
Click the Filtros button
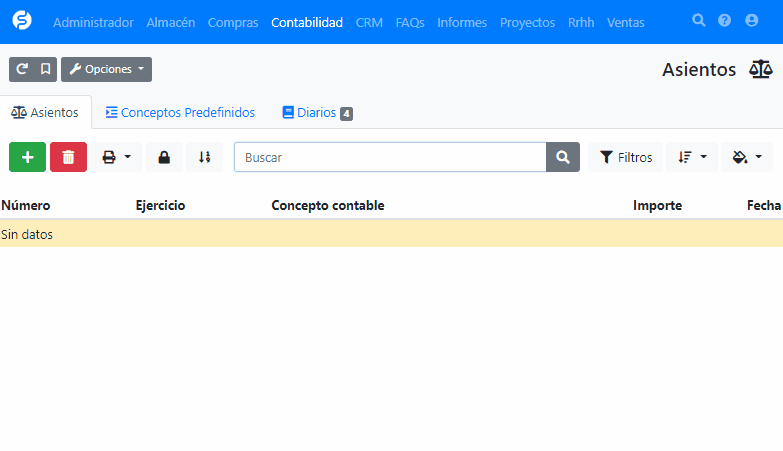(625, 157)
